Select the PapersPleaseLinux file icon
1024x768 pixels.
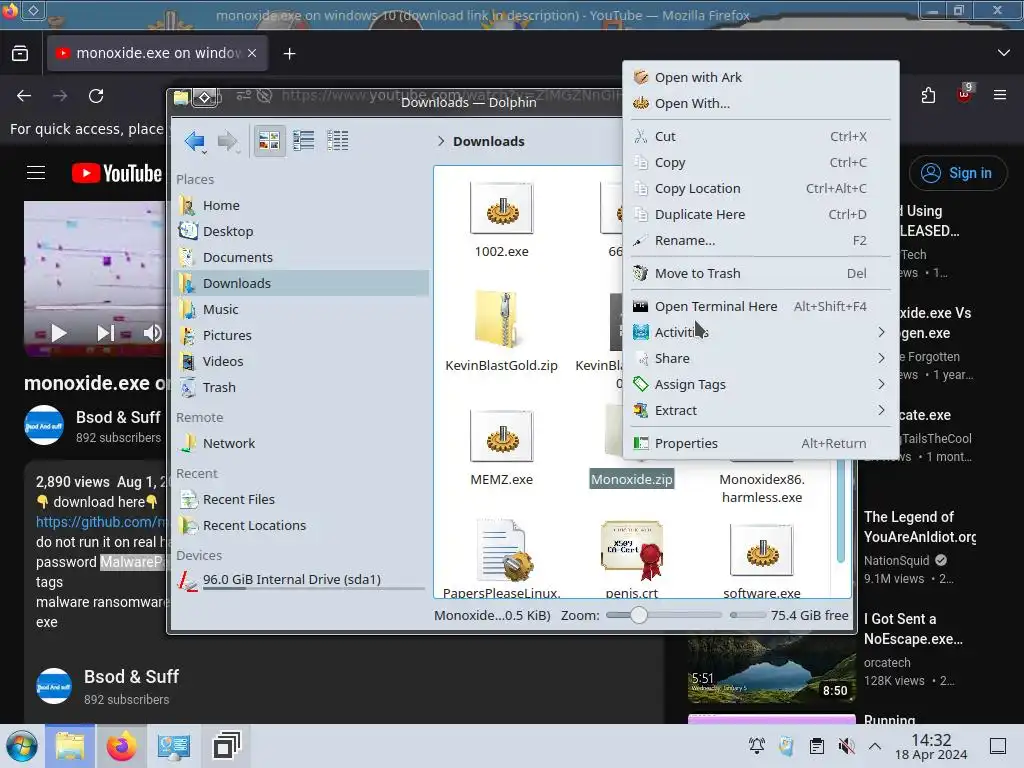pos(505,551)
